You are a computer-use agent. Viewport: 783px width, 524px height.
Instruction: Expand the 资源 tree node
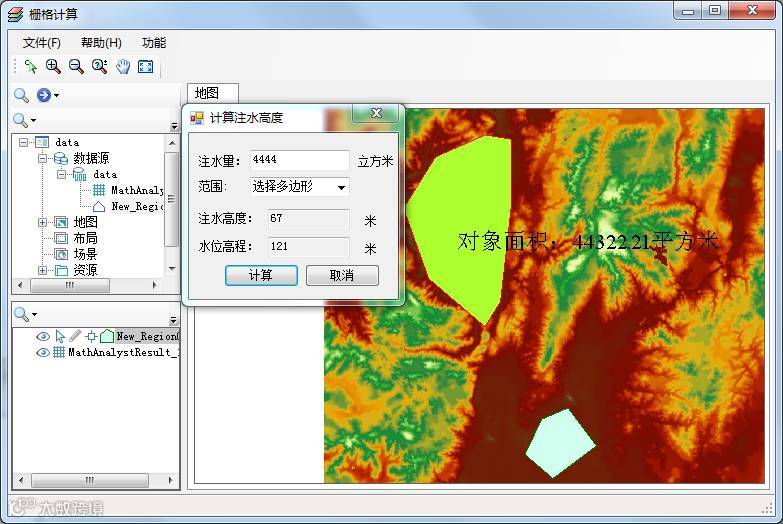pyautogui.click(x=42, y=270)
